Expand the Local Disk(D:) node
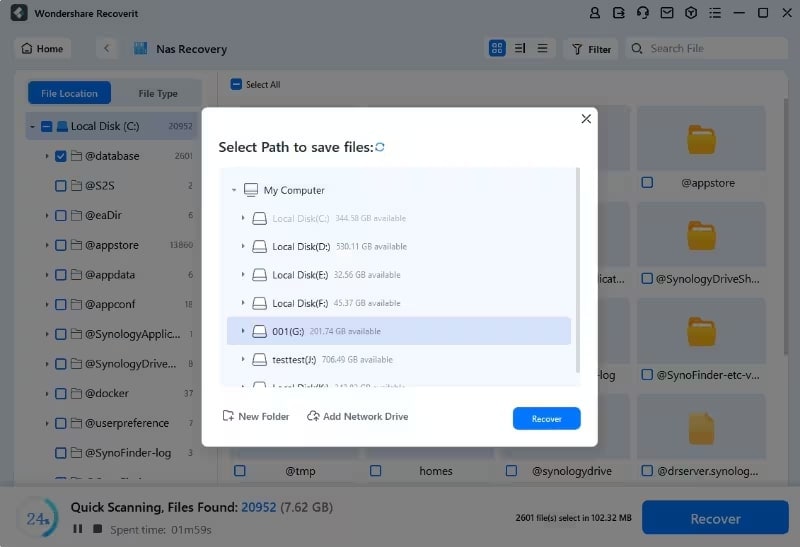The height and width of the screenshot is (547, 800). coord(243,246)
